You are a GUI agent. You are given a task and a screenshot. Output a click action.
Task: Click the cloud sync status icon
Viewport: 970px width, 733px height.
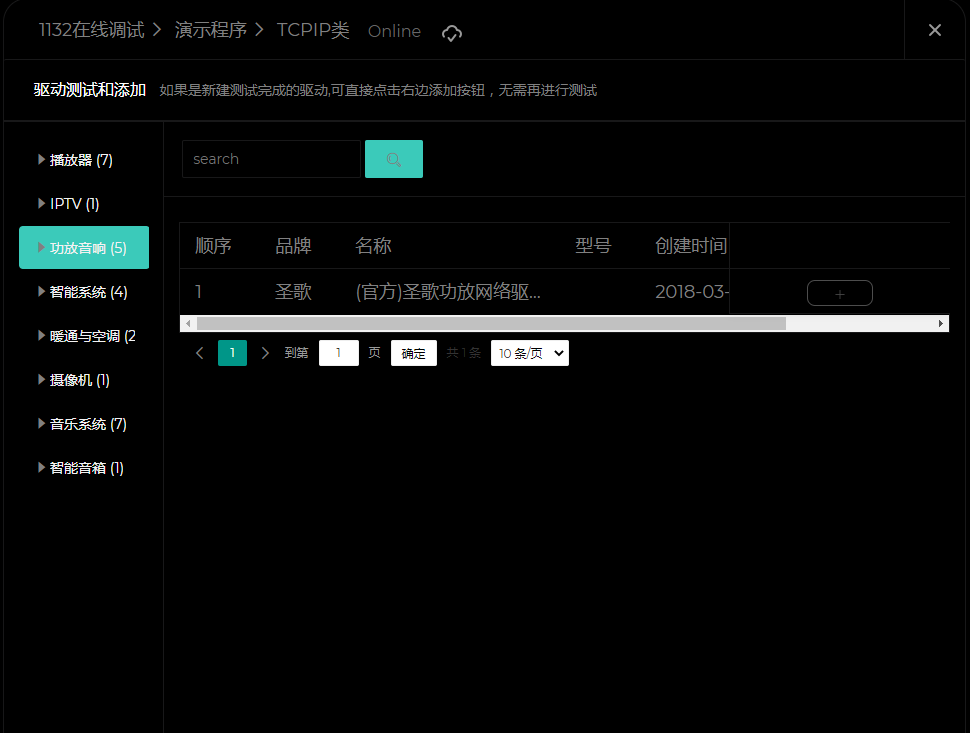click(452, 33)
